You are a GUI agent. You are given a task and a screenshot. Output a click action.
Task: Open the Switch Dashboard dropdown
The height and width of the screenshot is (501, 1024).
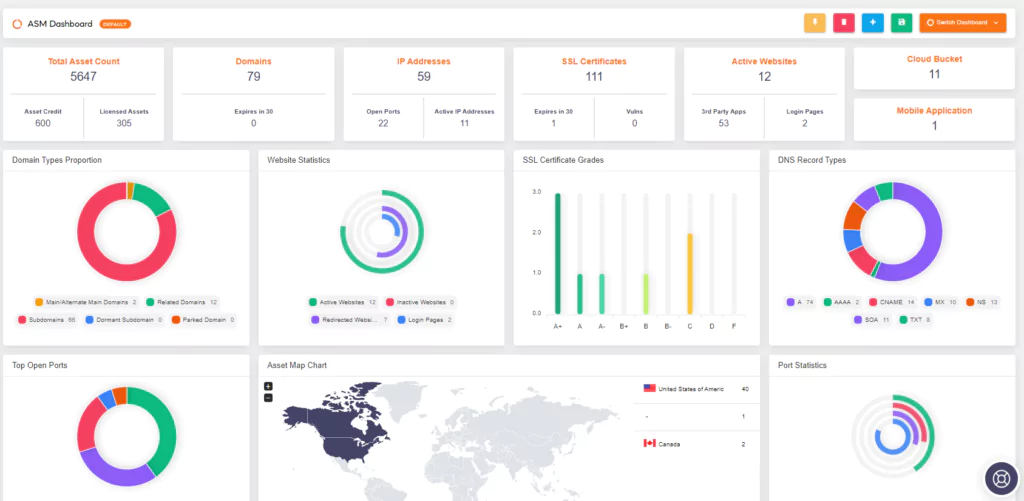(963, 22)
